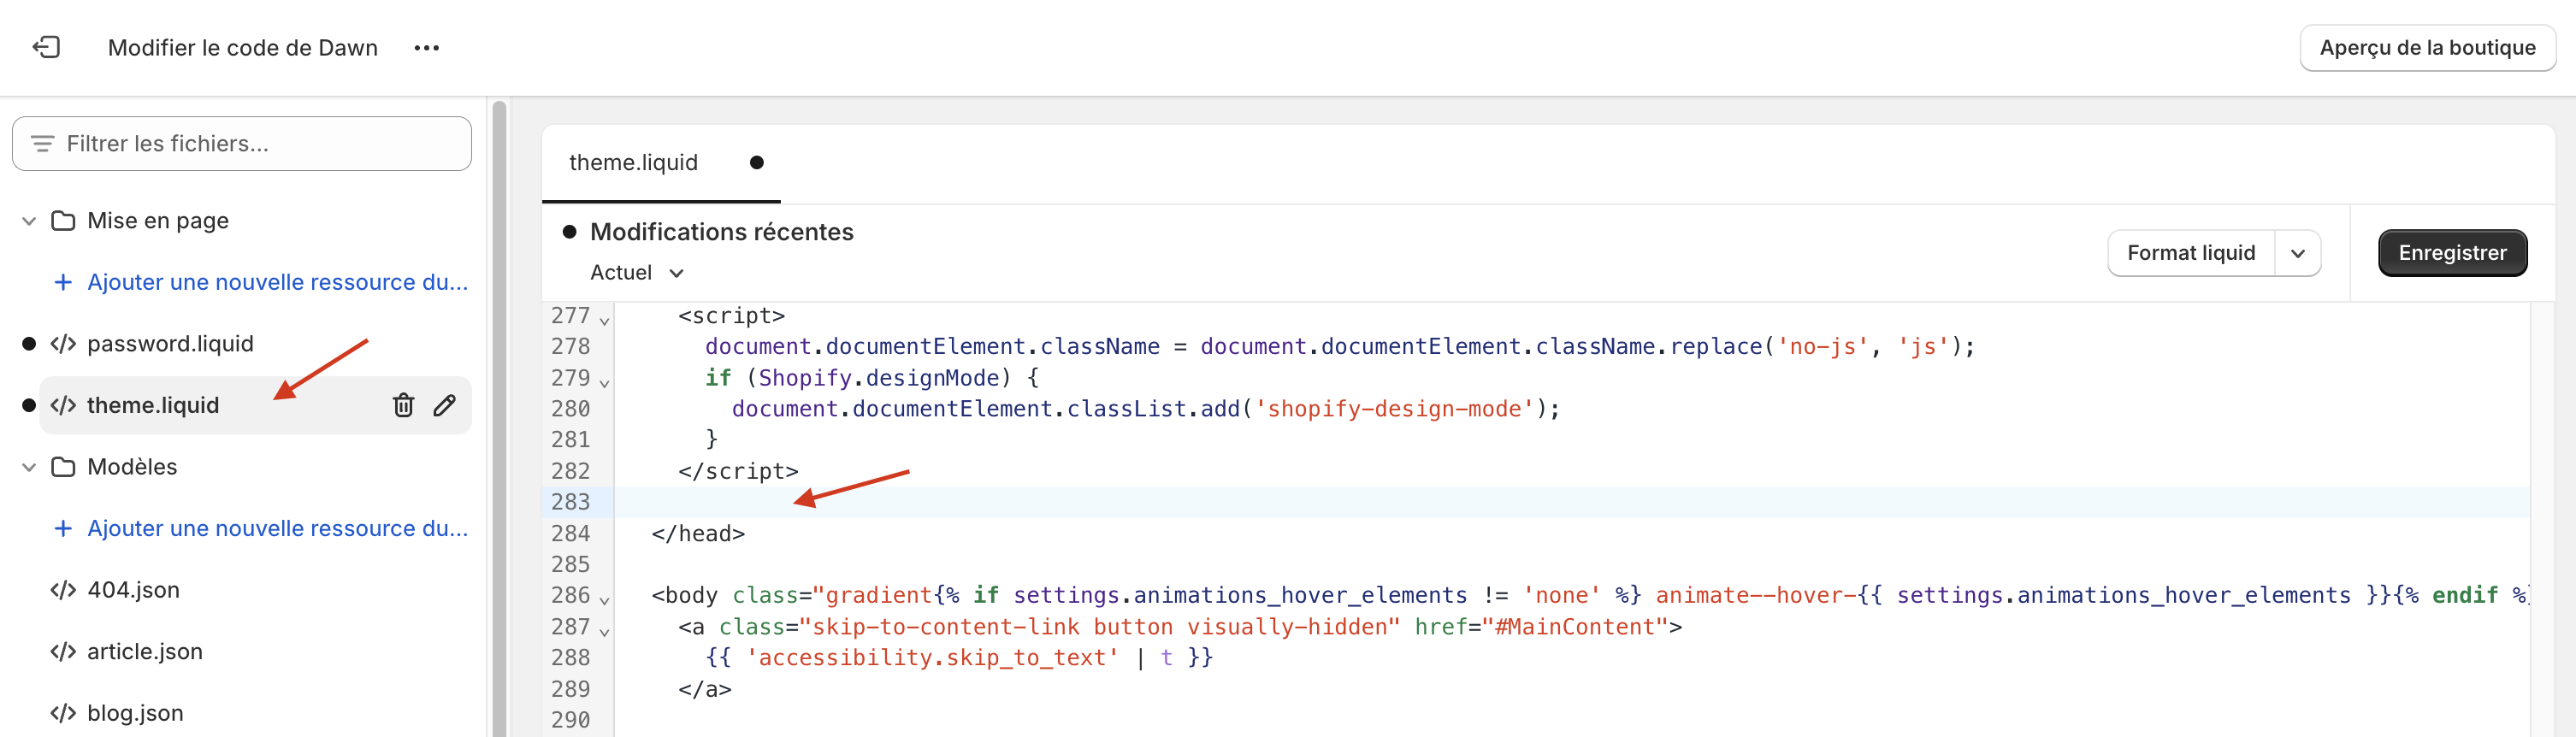The image size is (2576, 737).
Task: Fold the body tag at line 286
Action: 604,600
